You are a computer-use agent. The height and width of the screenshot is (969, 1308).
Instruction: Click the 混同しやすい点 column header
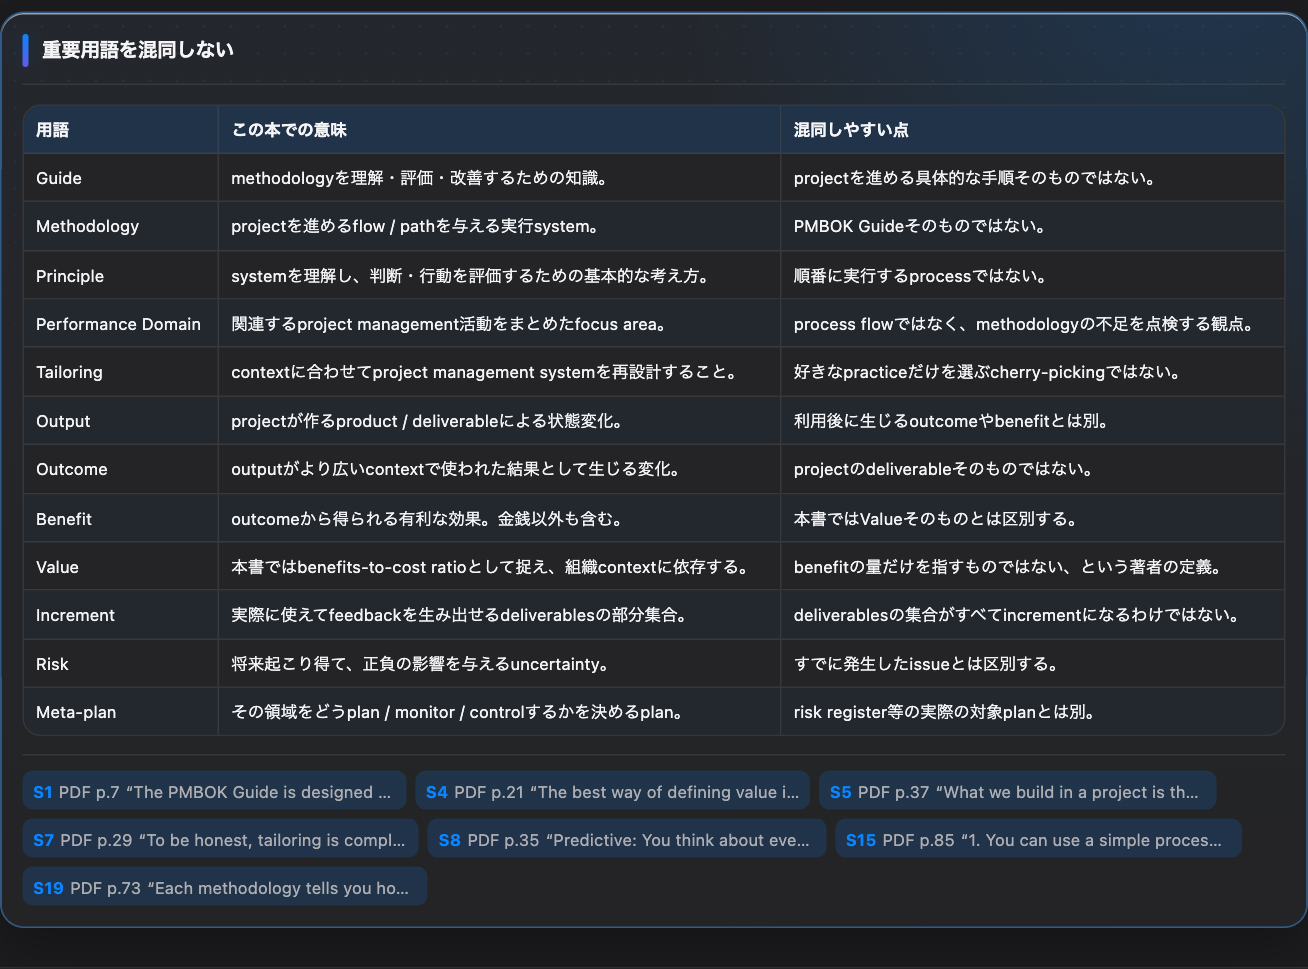1032,129
